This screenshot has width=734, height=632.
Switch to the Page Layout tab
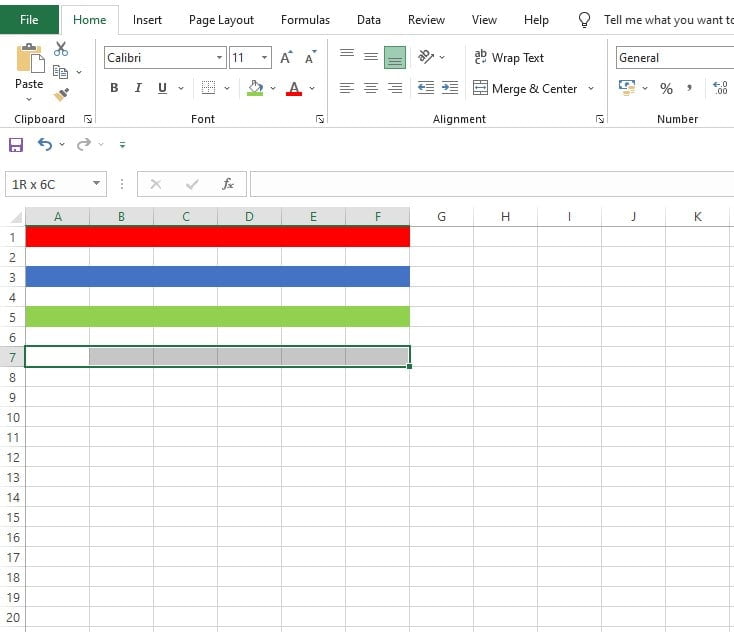(221, 20)
